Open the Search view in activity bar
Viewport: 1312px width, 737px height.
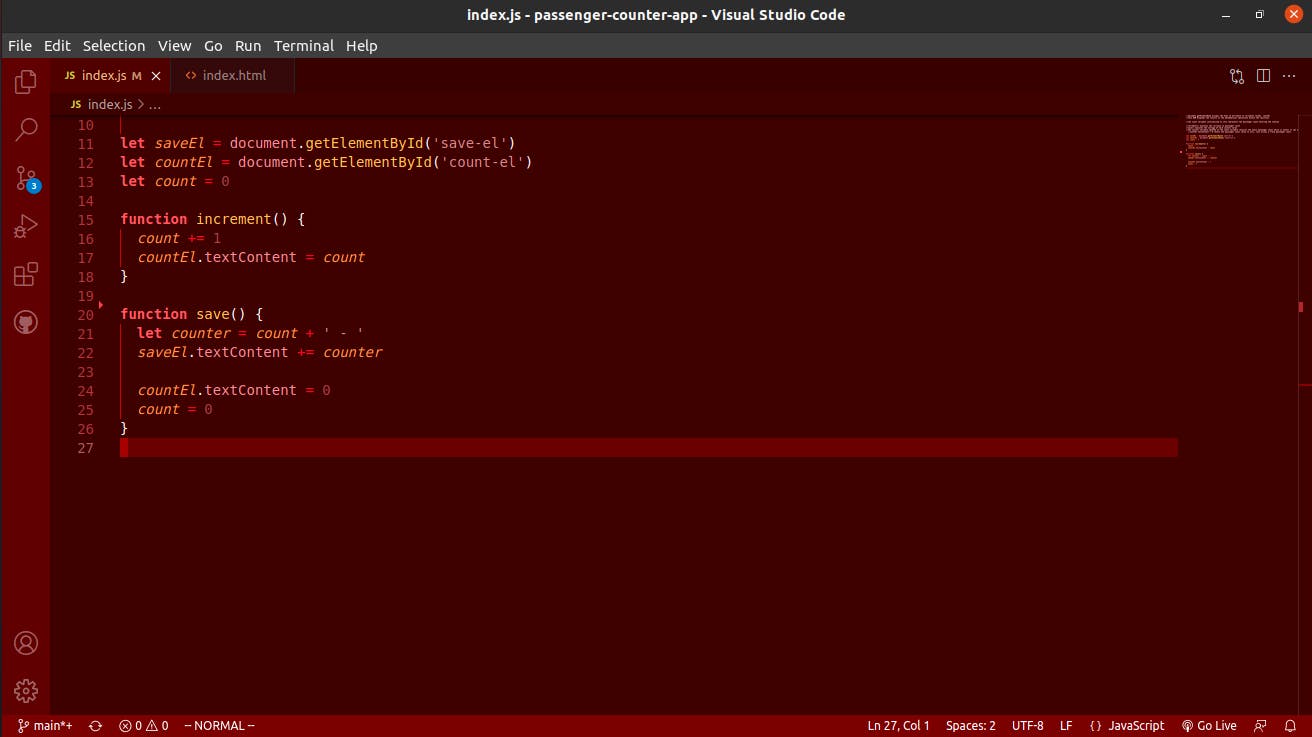pyautogui.click(x=26, y=130)
